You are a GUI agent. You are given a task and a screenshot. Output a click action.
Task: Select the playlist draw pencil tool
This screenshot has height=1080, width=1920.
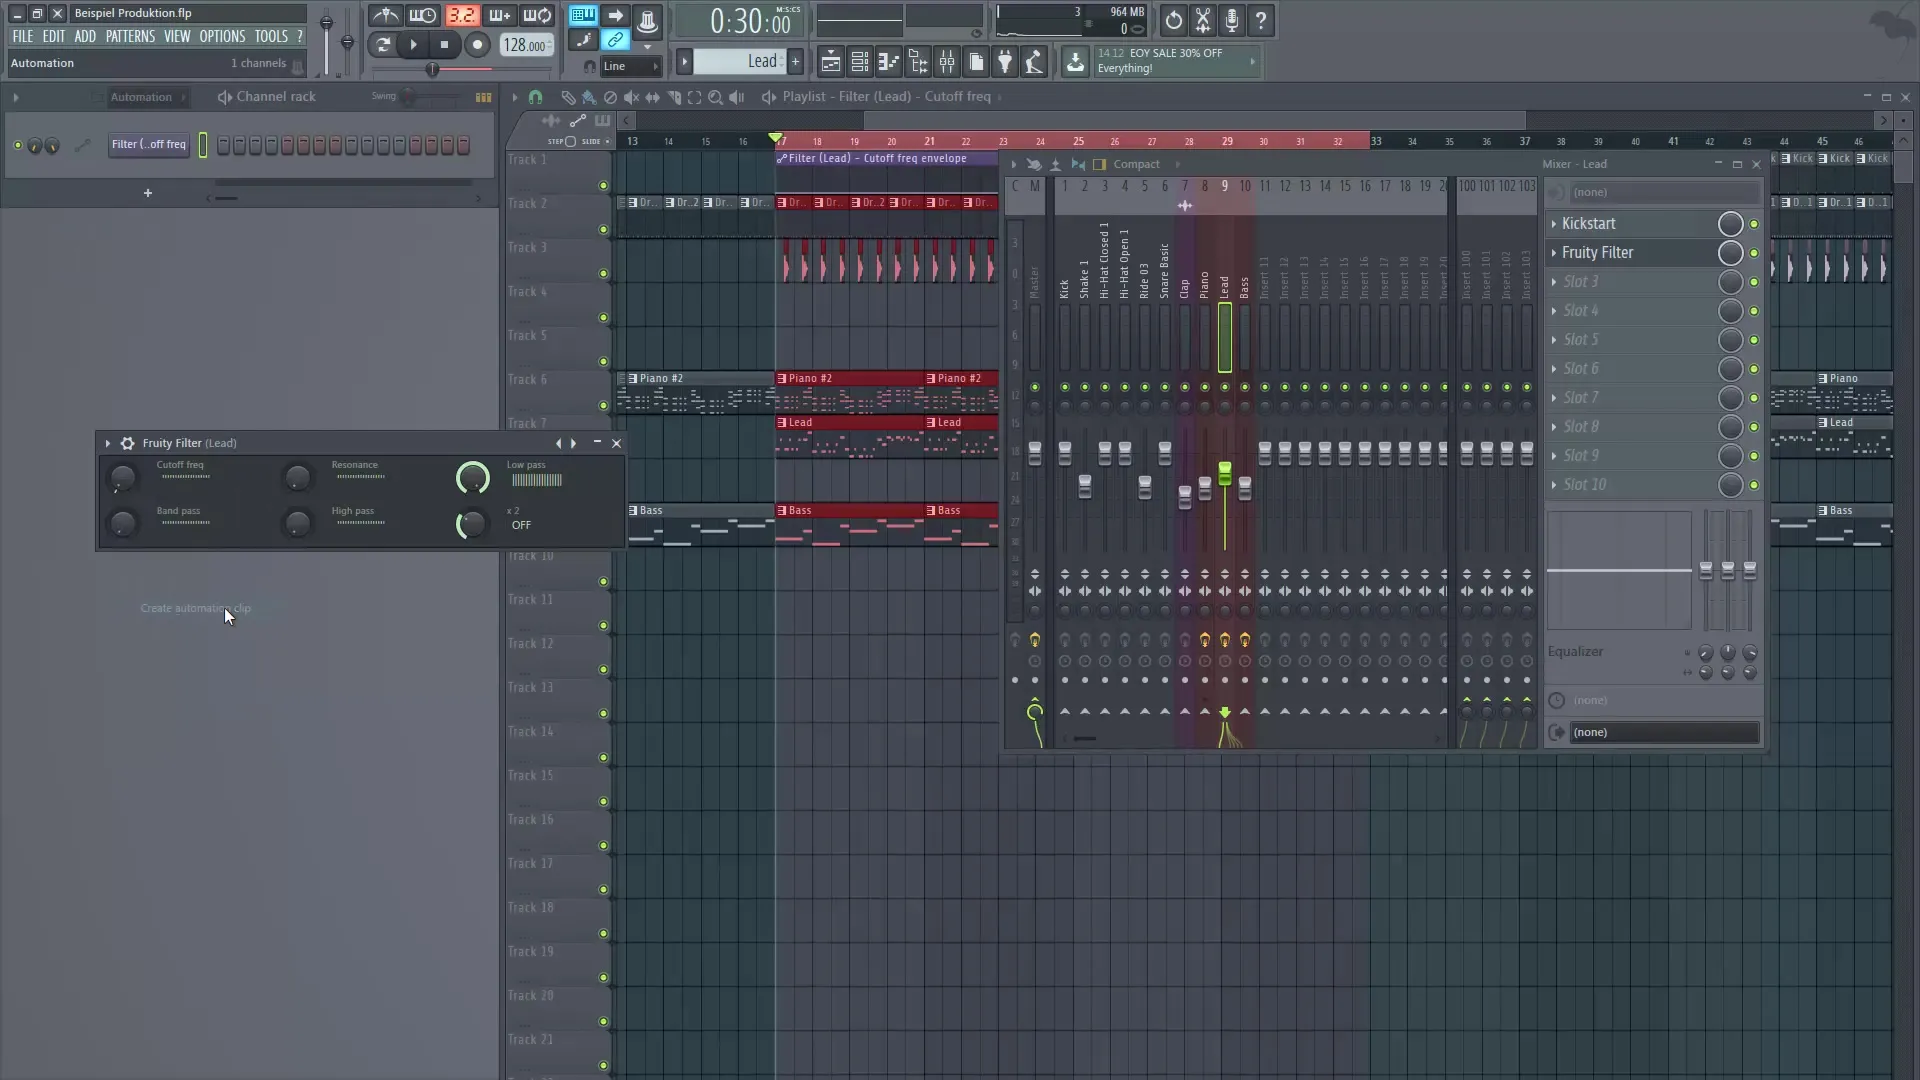[x=568, y=97]
